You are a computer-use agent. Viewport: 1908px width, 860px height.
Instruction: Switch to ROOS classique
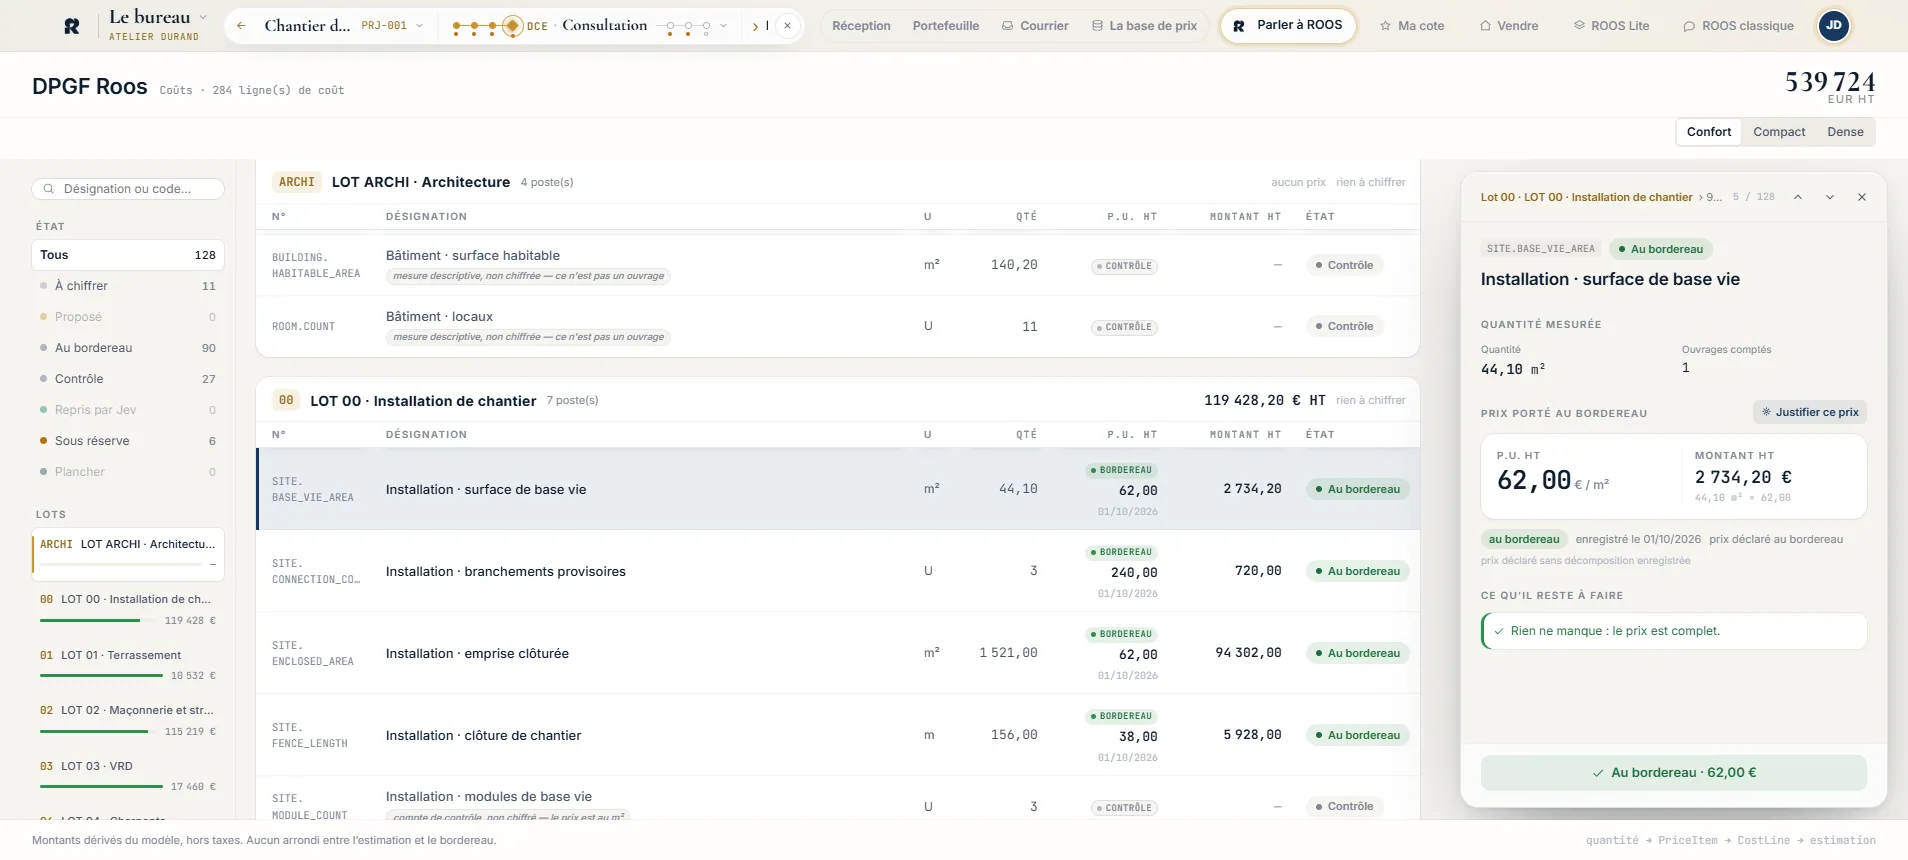tap(1738, 26)
